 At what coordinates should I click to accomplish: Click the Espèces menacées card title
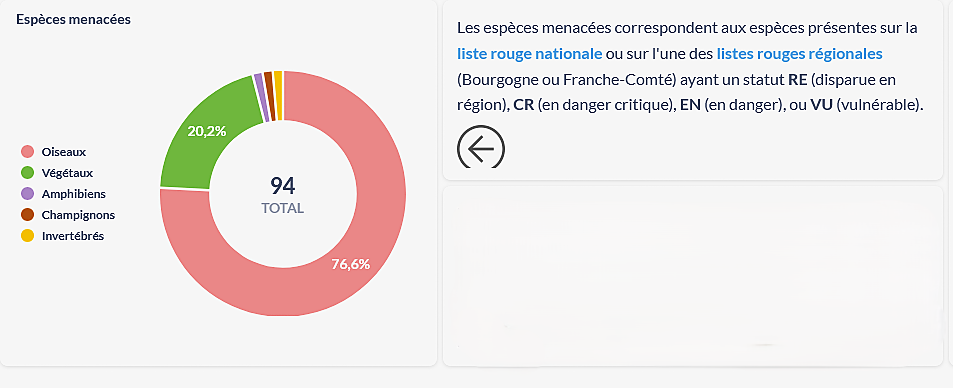[74, 19]
